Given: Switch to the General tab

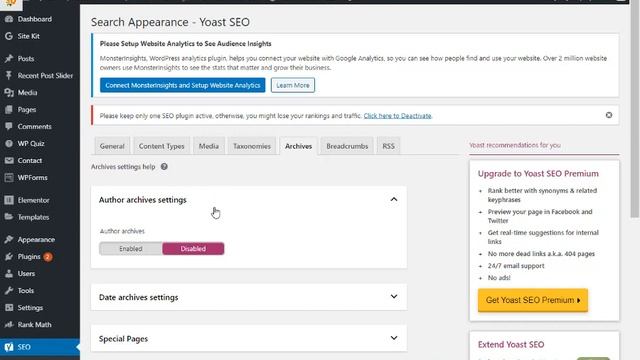Looking at the screenshot, I should coord(112,146).
